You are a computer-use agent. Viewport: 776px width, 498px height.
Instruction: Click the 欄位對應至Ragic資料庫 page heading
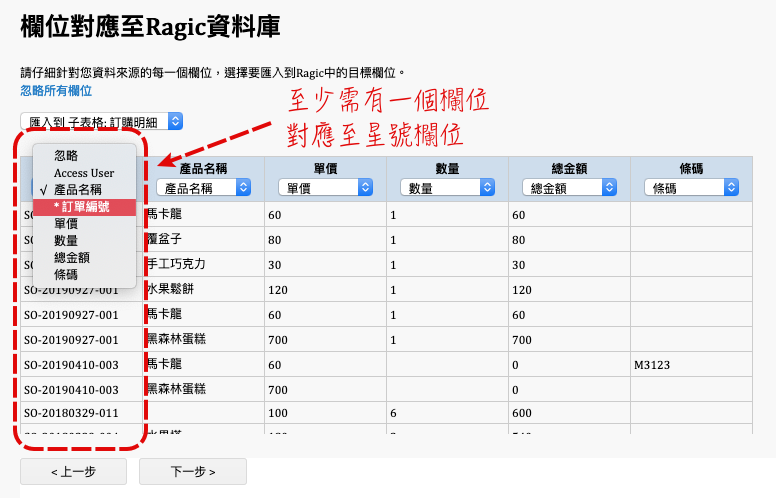click(x=150, y=27)
